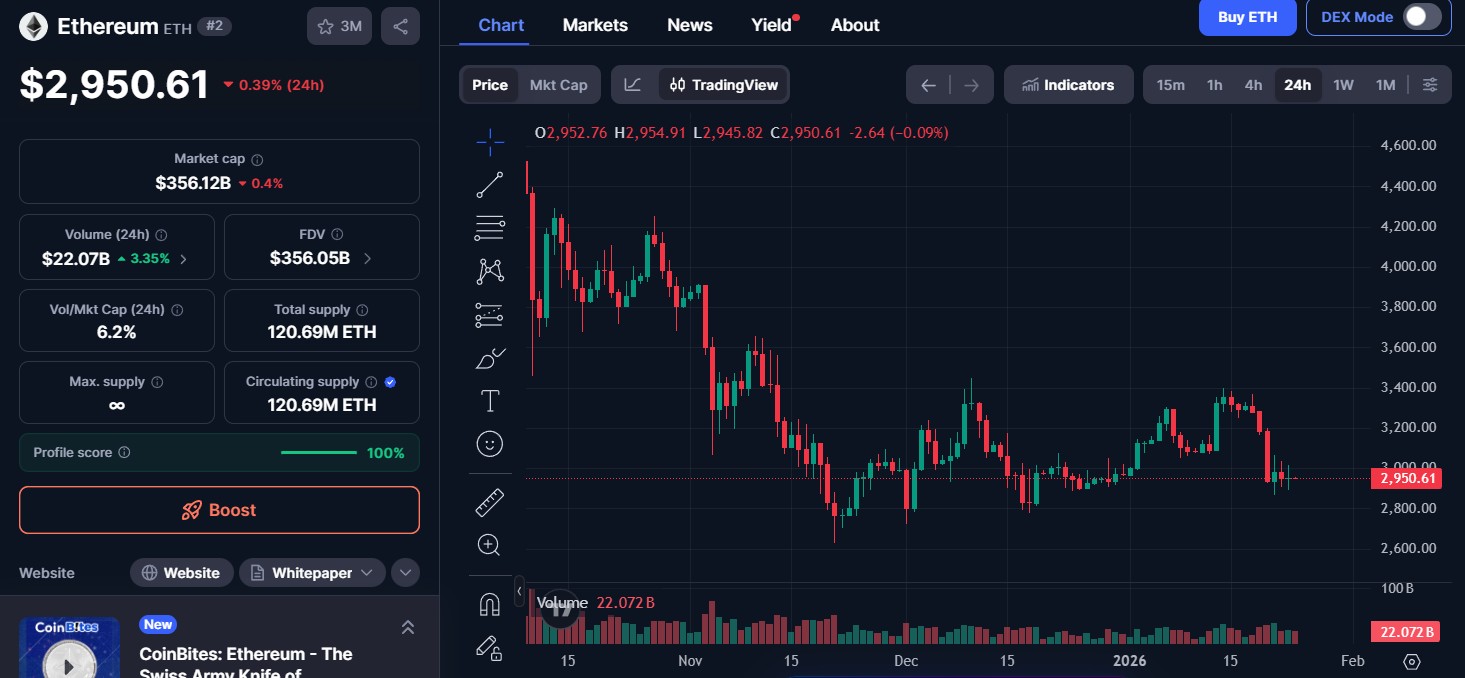Toggle the DEX Mode switch
This screenshot has width=1465, height=678.
coord(1422,17)
